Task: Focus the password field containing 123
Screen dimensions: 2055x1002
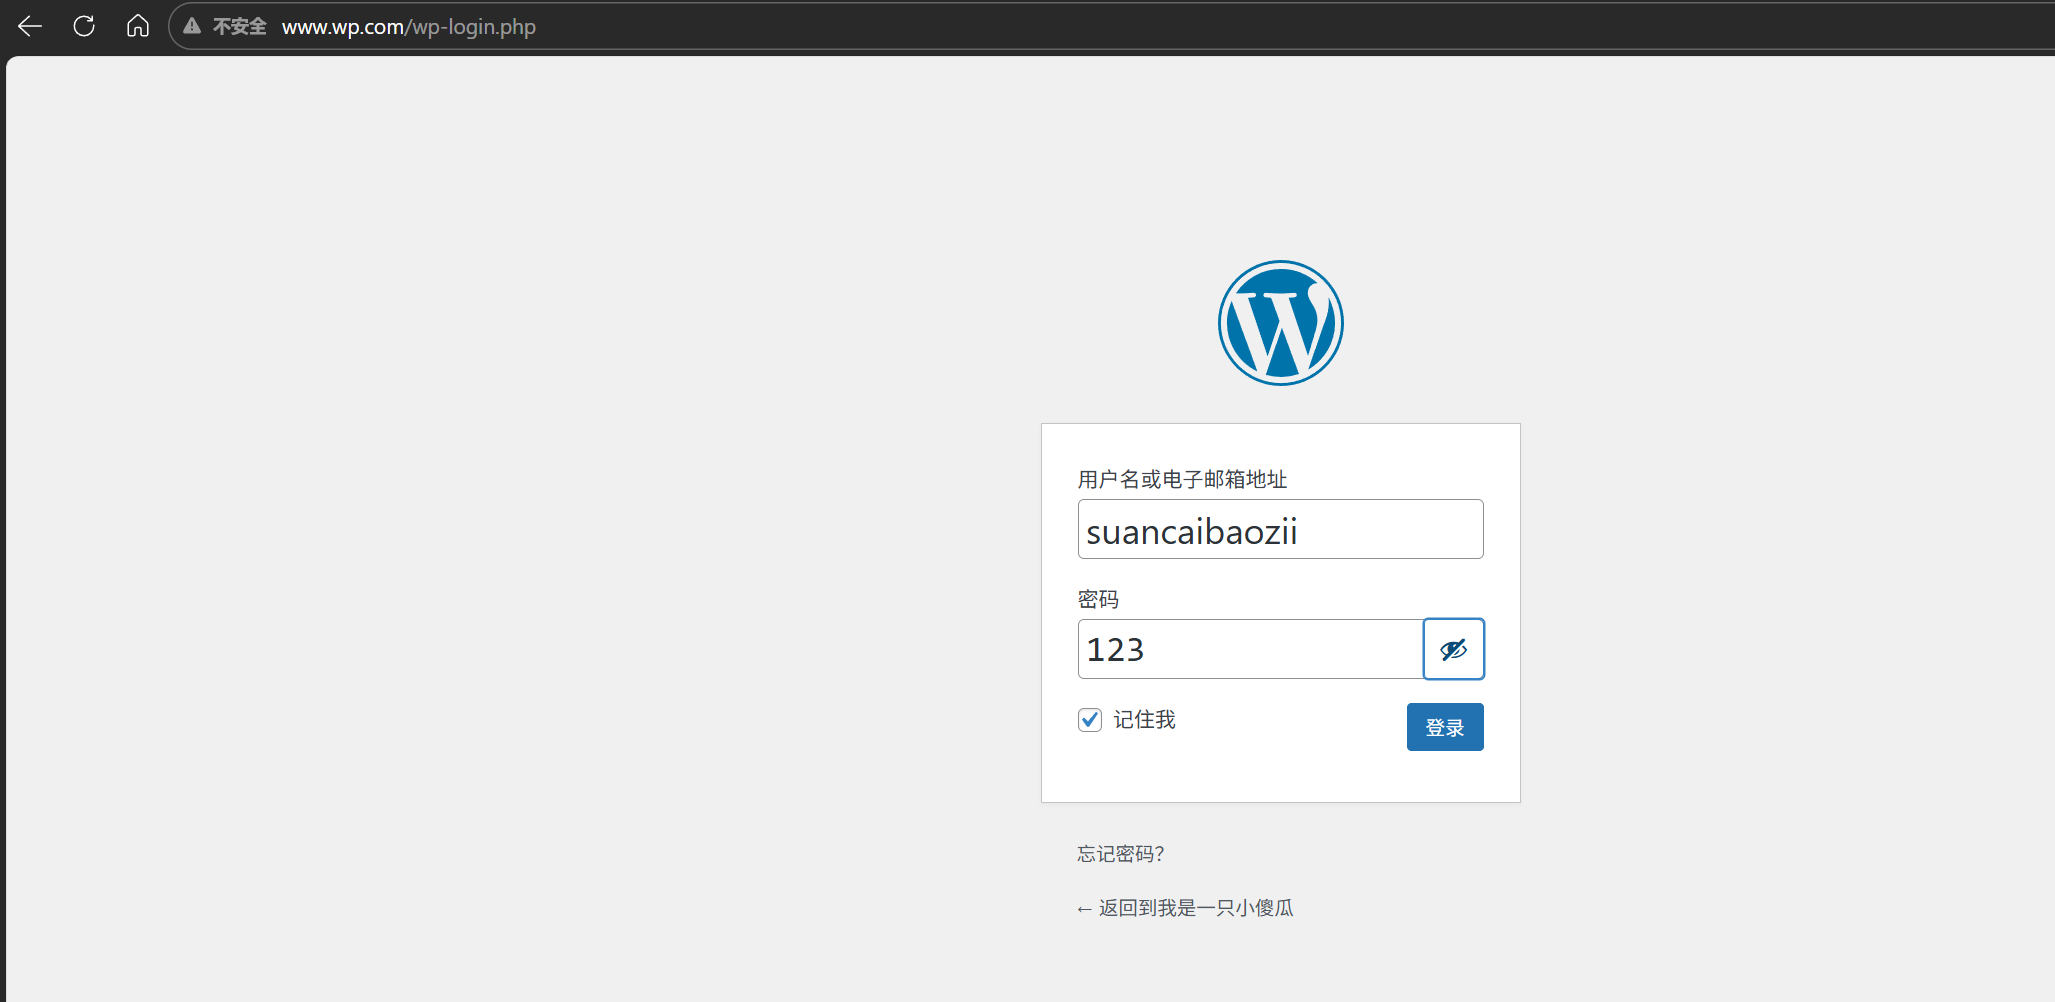Action: coord(1251,649)
